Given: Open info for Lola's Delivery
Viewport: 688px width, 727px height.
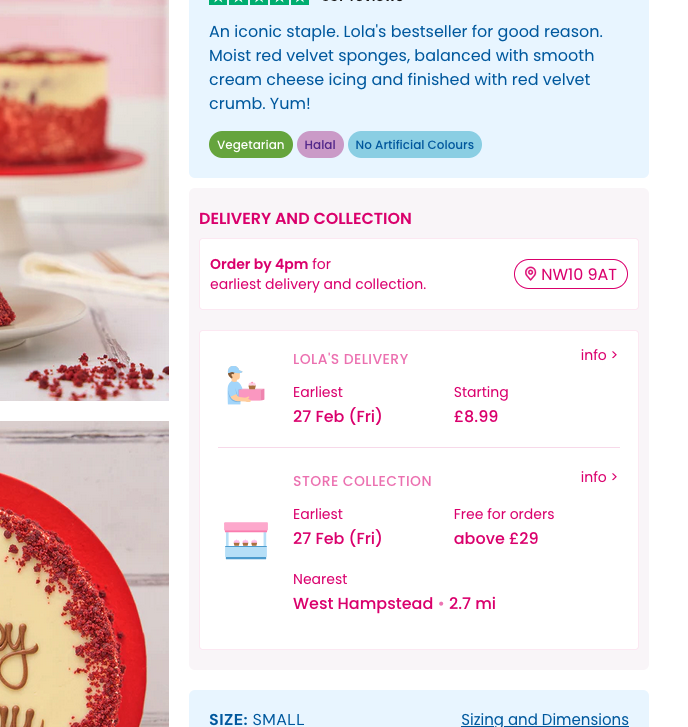Looking at the screenshot, I should [599, 355].
